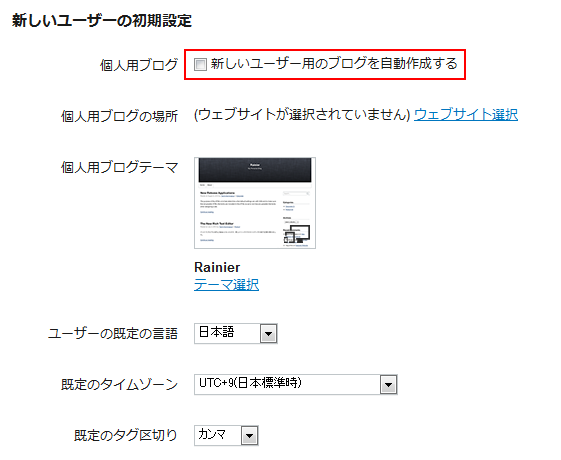This screenshot has height=460, width=561.
Task: Click the arrow button of the カンマ dropdown
Action: tap(249, 436)
